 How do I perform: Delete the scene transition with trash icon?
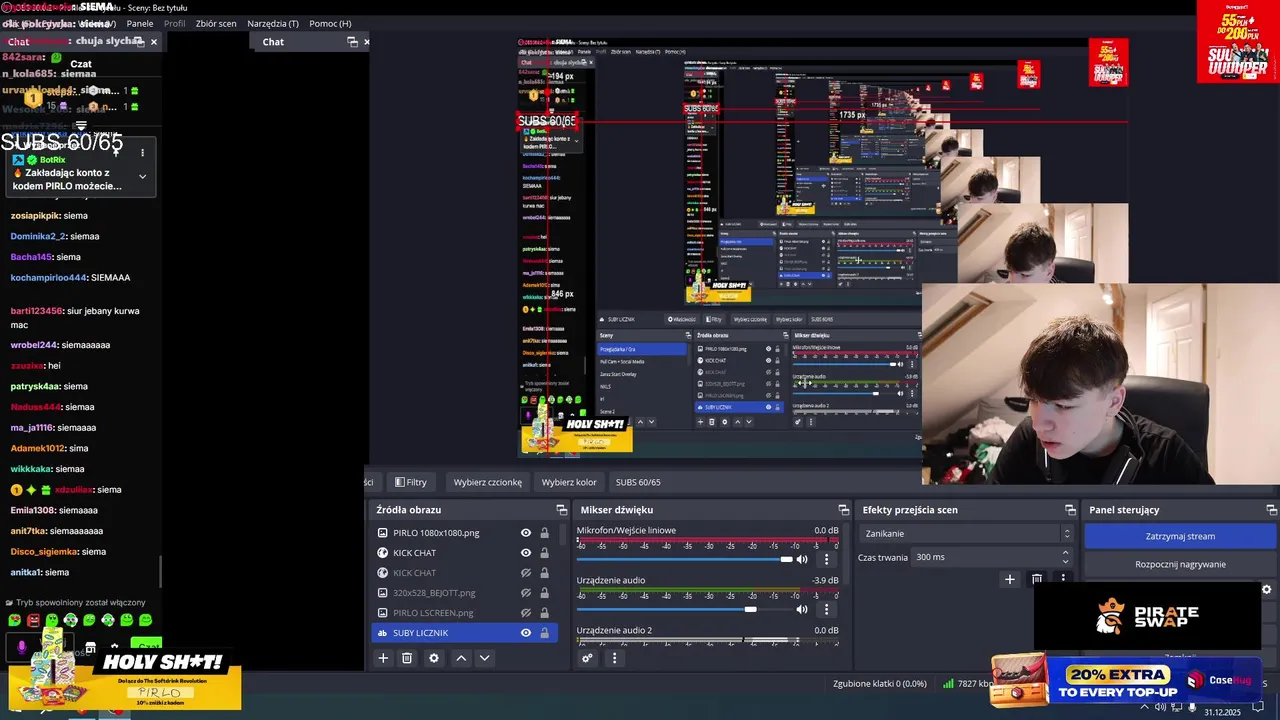(1037, 579)
